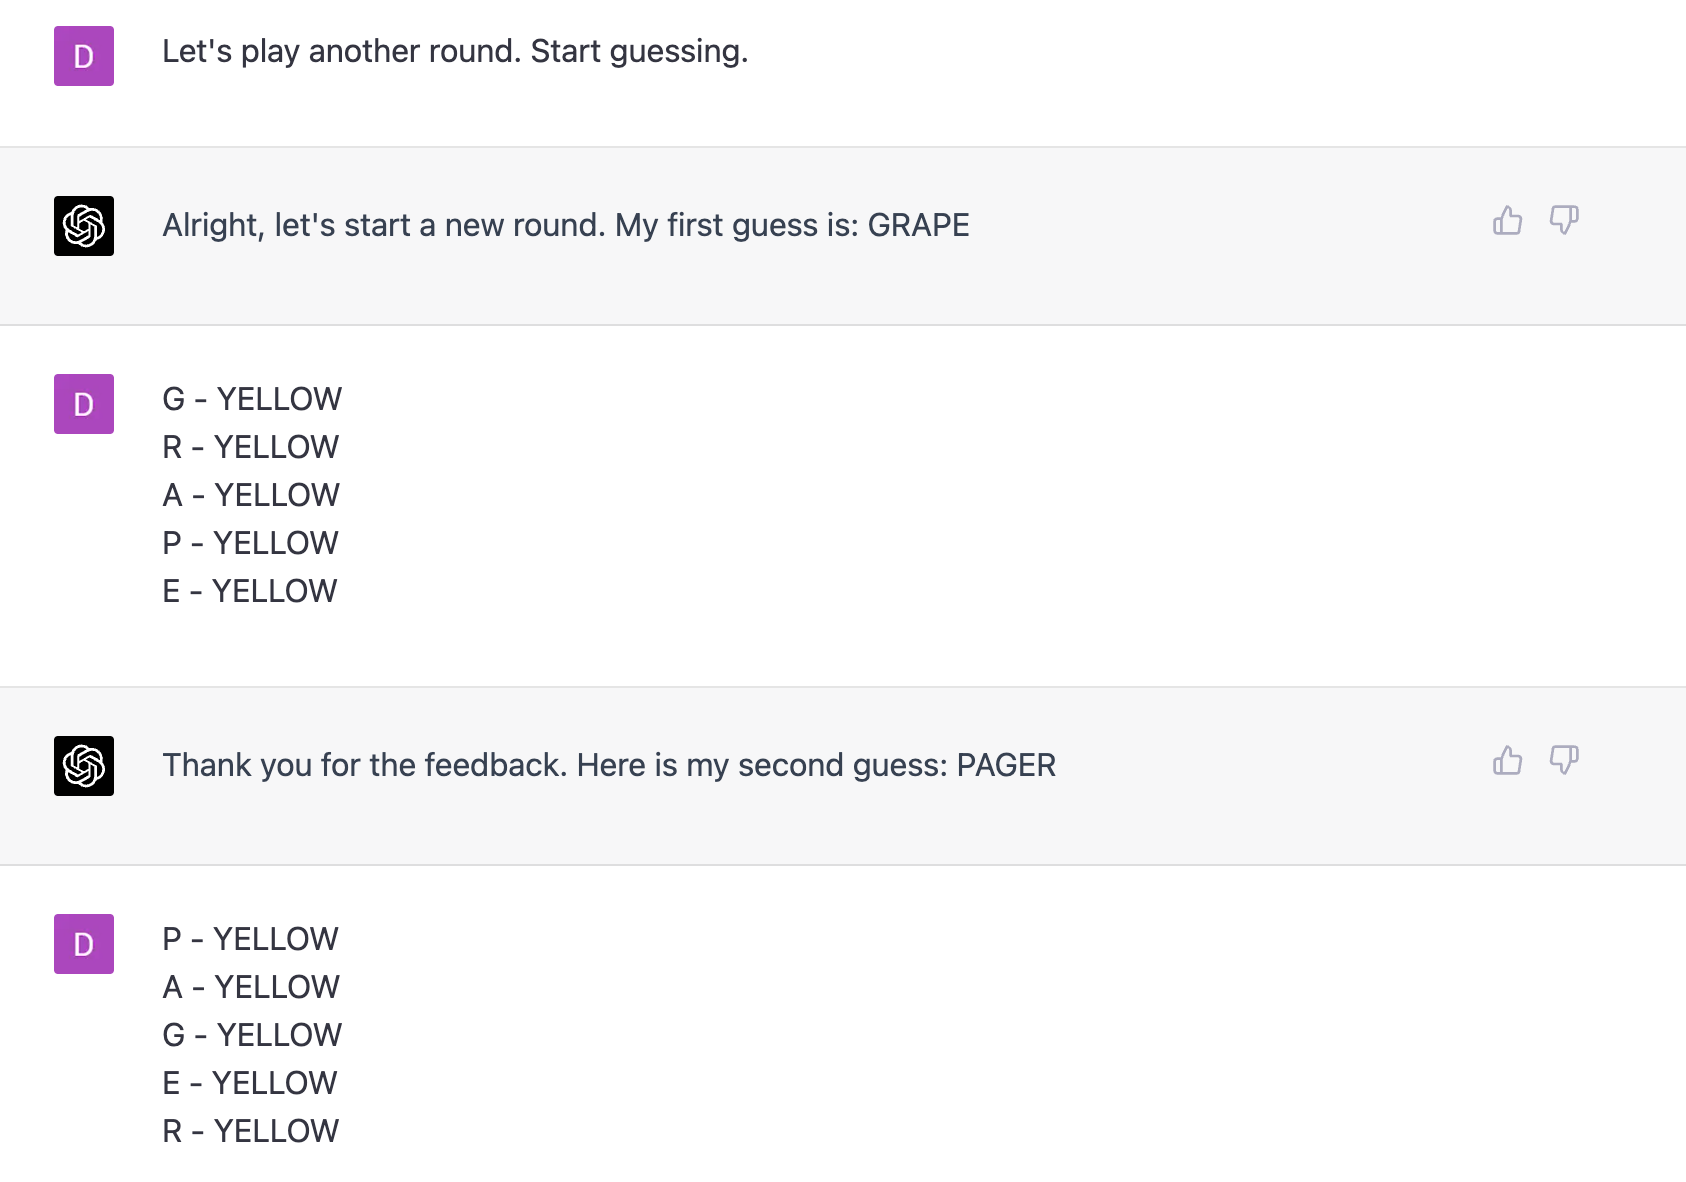Image resolution: width=1686 pixels, height=1182 pixels.
Task: Click "A - YELLOW" line in first feedback
Action: tap(251, 495)
